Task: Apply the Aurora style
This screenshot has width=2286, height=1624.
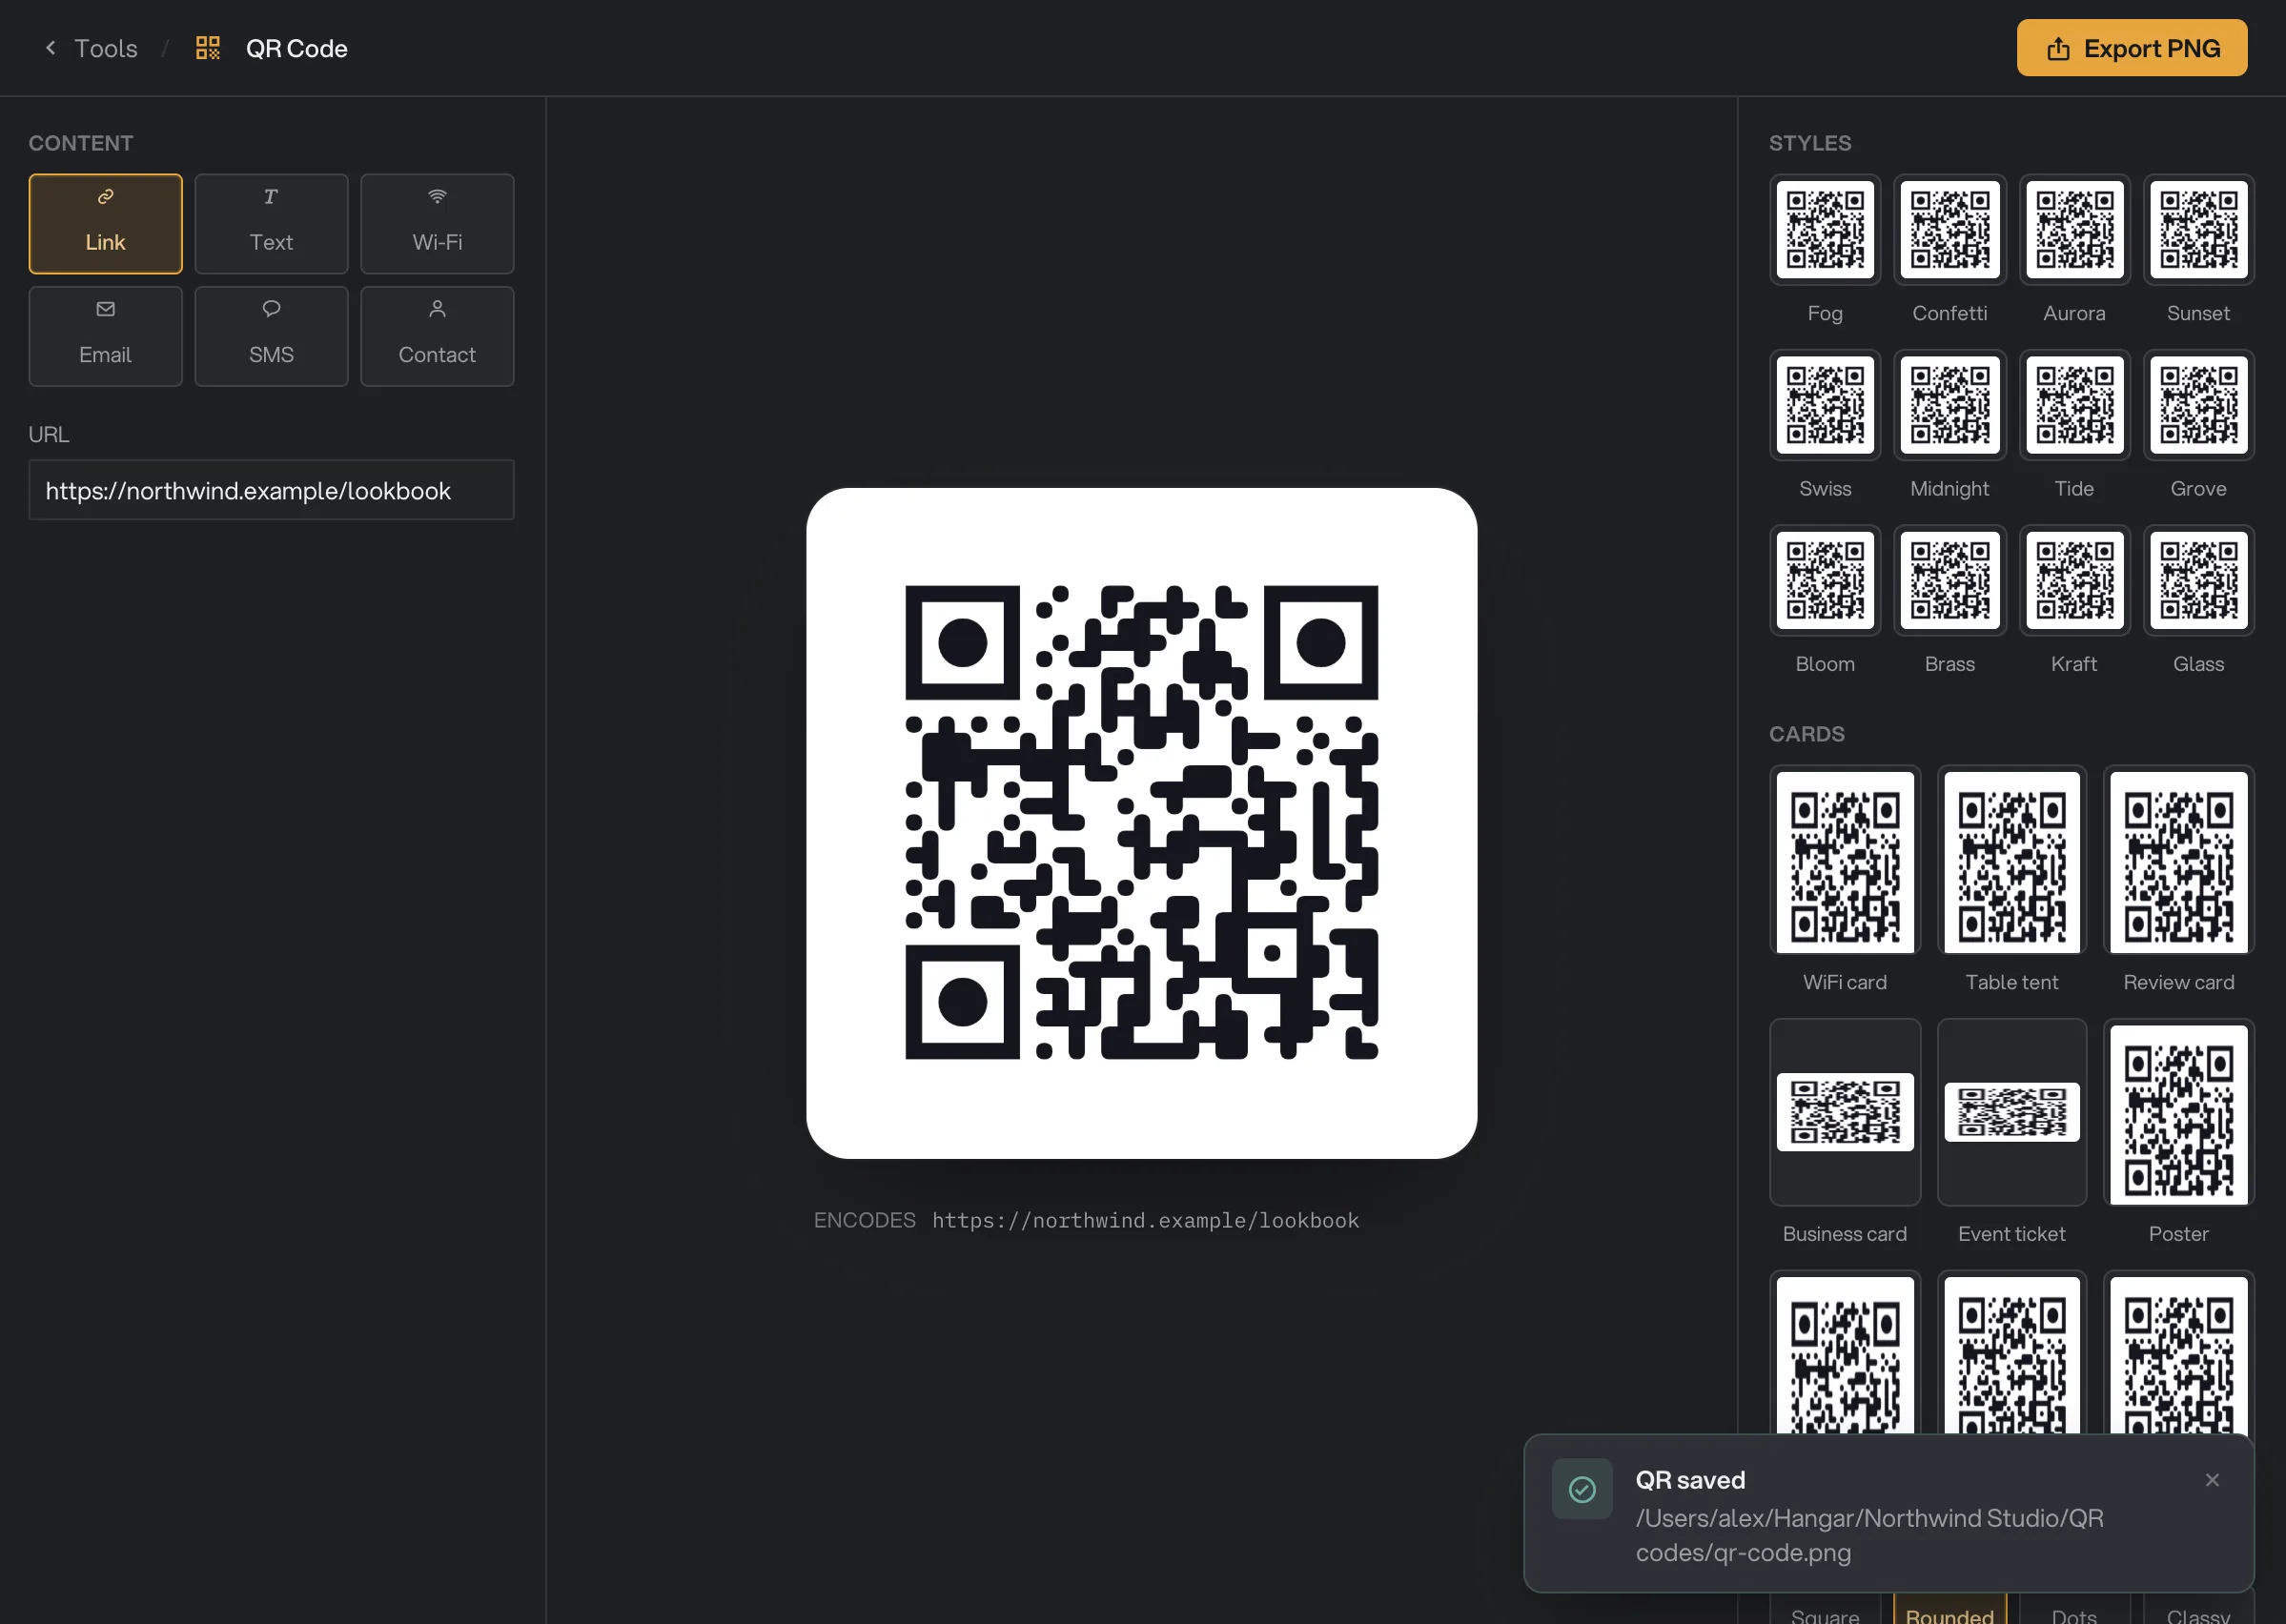Action: [x=2074, y=230]
